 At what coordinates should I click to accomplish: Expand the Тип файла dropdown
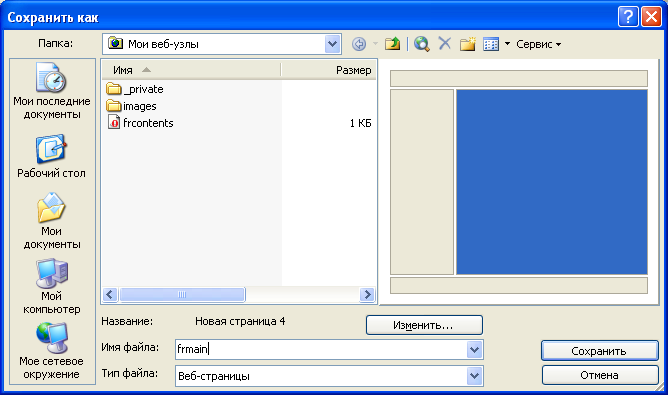click(x=474, y=376)
